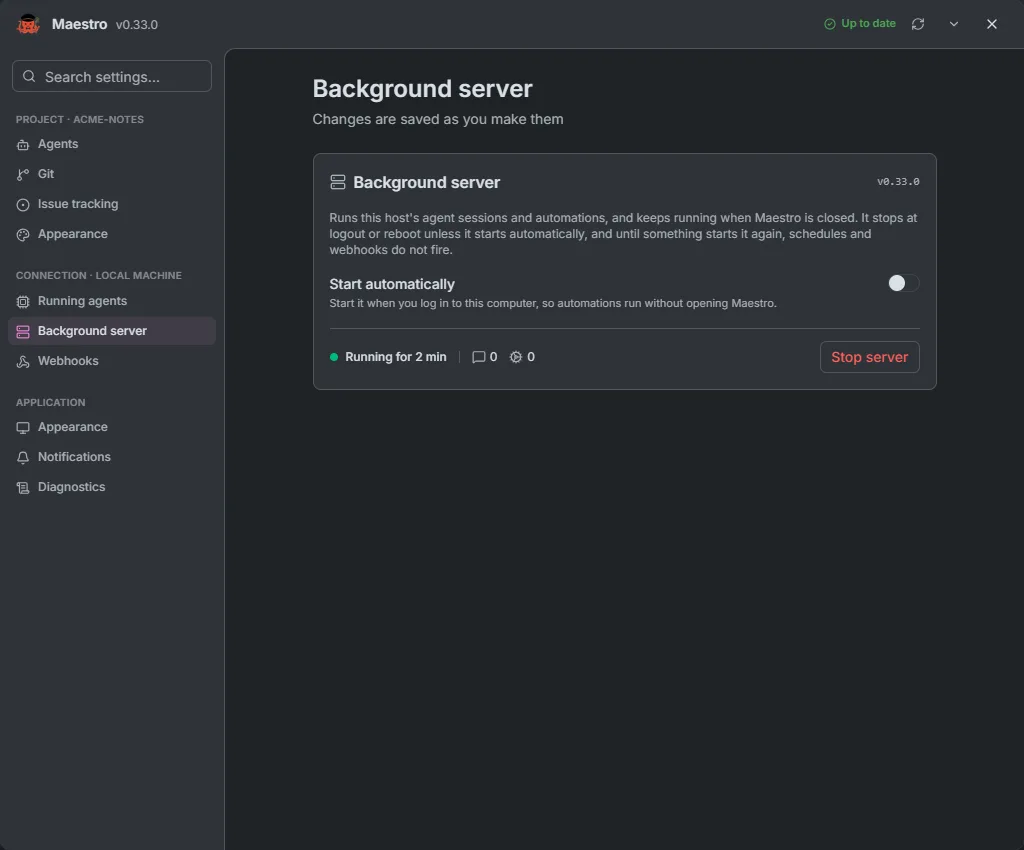
Task: Click the monitor icon for application Appearance
Action: click(x=23, y=428)
